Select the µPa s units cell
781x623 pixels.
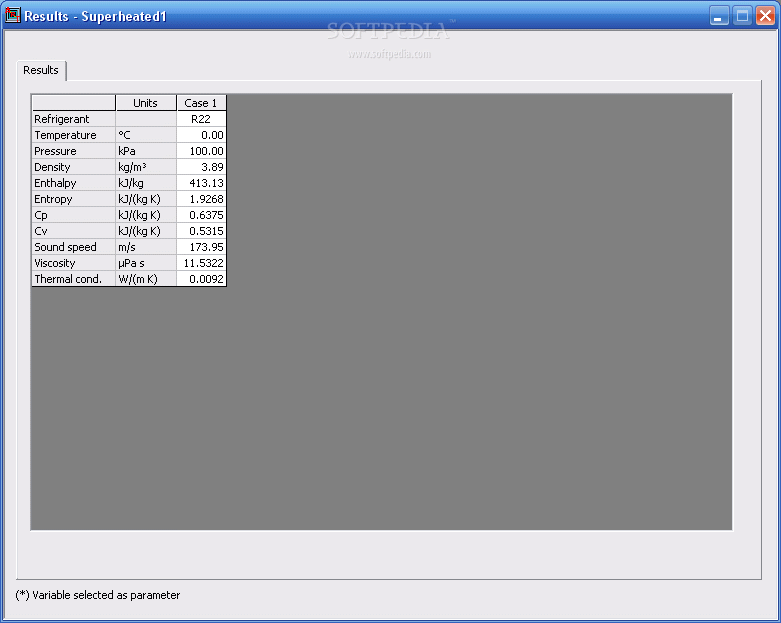[146, 262]
